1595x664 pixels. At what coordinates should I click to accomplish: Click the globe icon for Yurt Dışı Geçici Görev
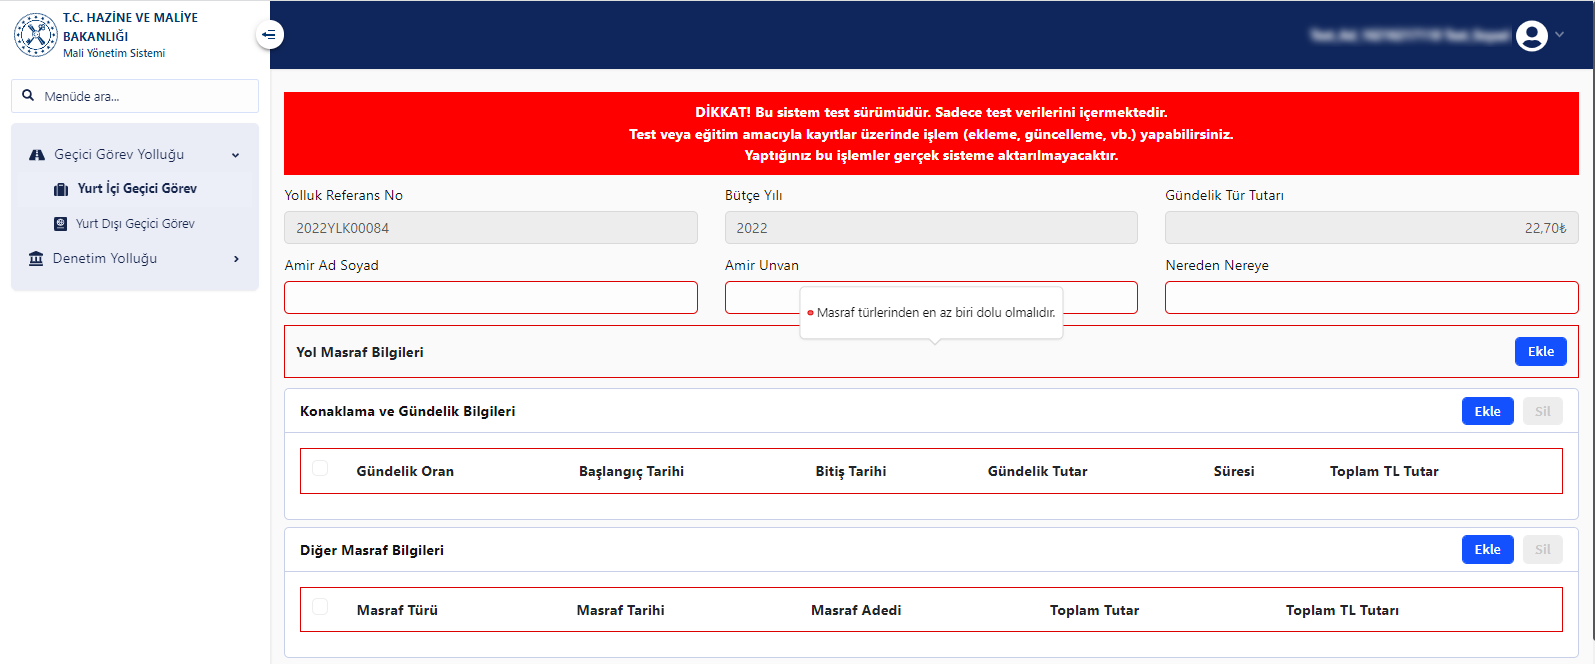61,224
